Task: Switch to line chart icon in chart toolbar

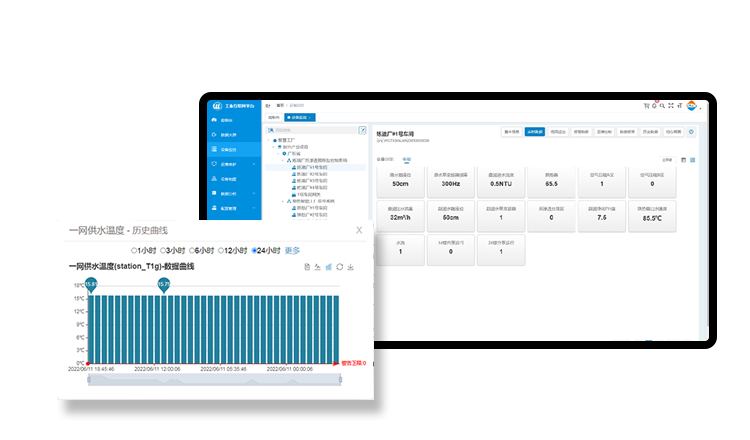Action: point(317,267)
